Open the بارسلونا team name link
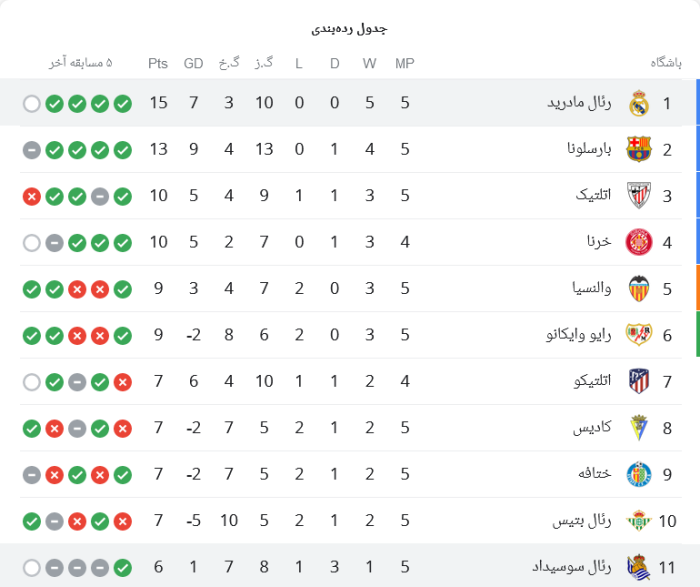700x587 pixels. (x=589, y=149)
